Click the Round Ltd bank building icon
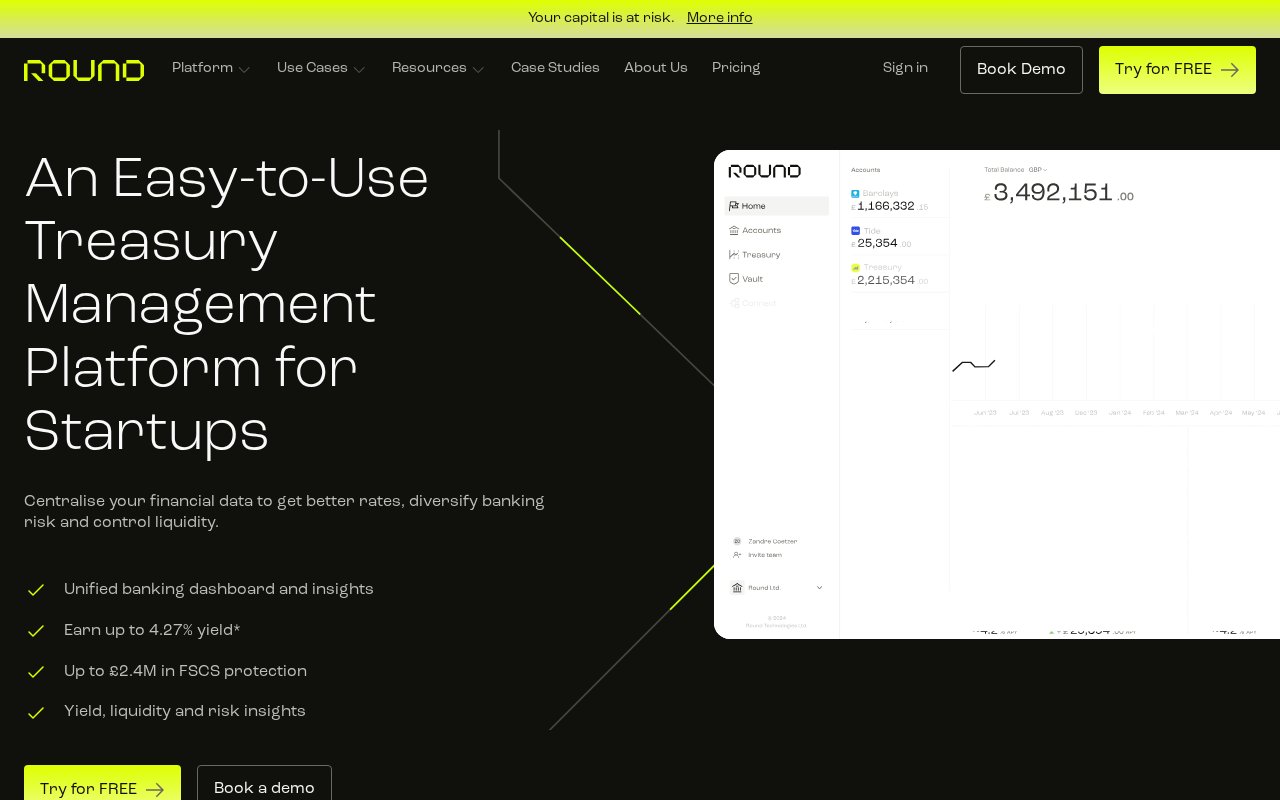 [737, 587]
